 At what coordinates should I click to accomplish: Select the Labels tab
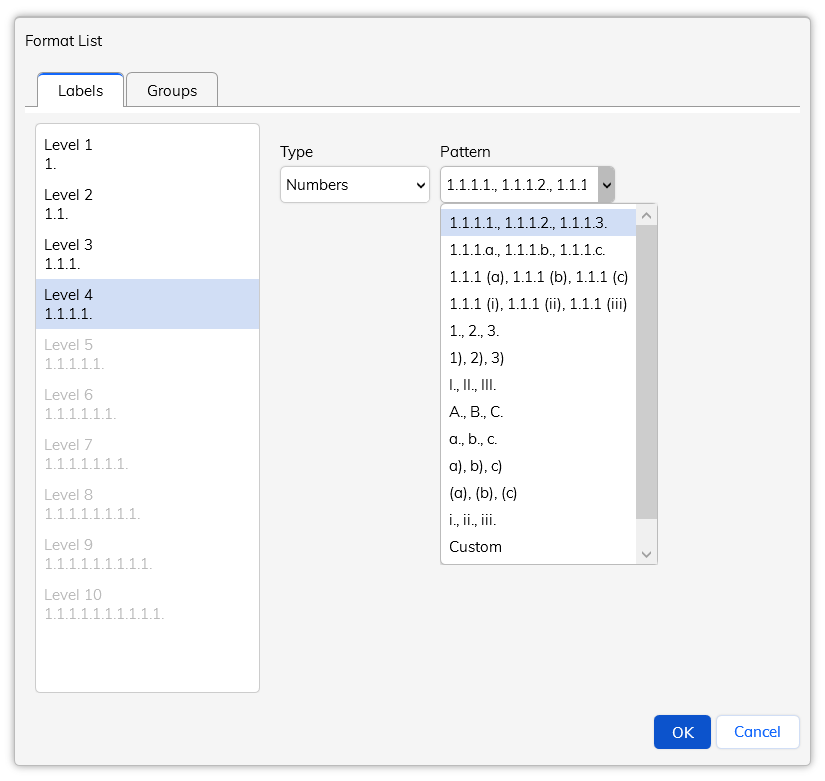click(x=81, y=90)
